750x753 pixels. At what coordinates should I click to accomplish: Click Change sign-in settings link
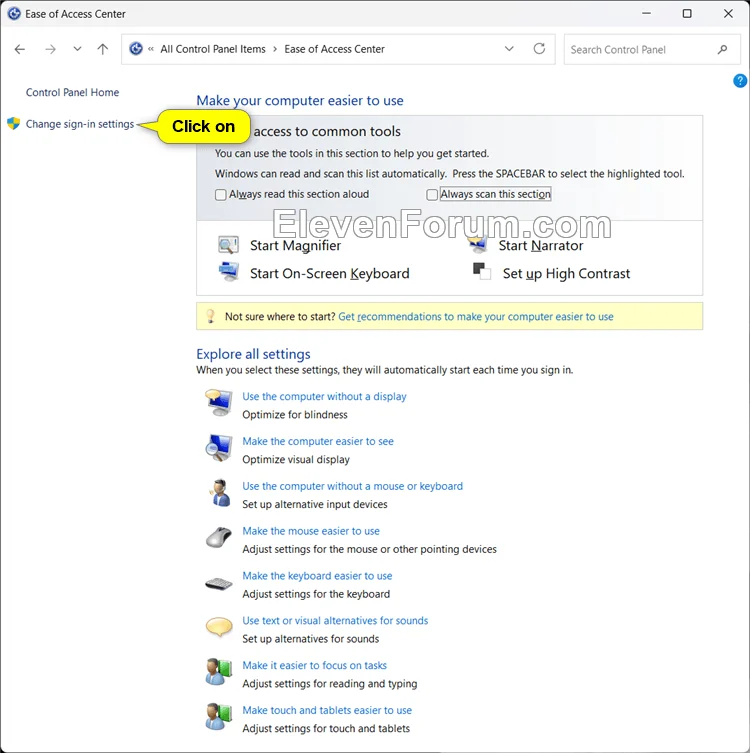point(80,124)
